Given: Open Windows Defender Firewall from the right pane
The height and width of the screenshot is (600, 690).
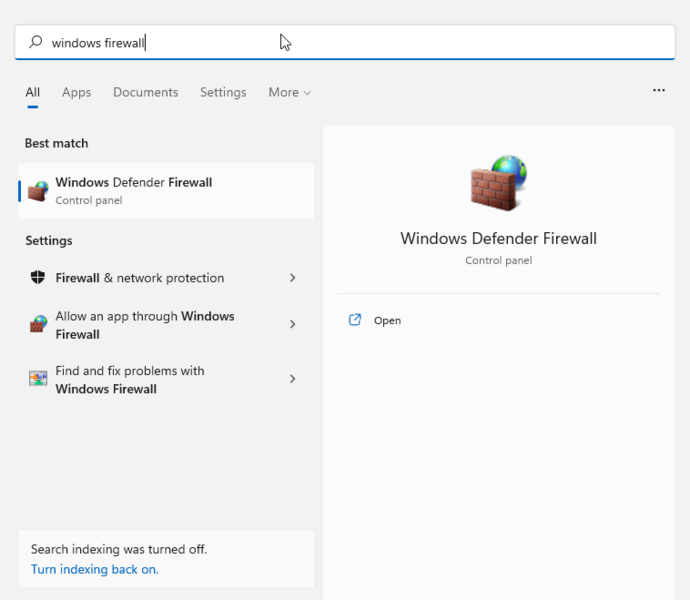Looking at the screenshot, I should [x=387, y=320].
